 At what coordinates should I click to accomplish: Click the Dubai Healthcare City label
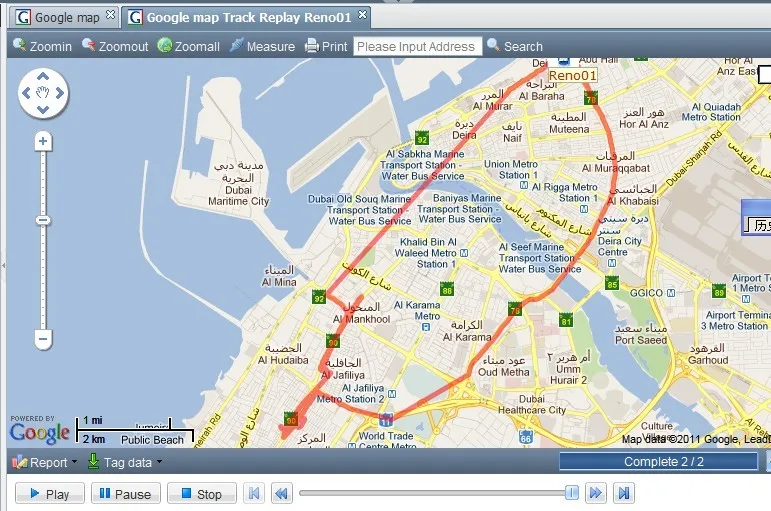pyautogui.click(x=532, y=404)
